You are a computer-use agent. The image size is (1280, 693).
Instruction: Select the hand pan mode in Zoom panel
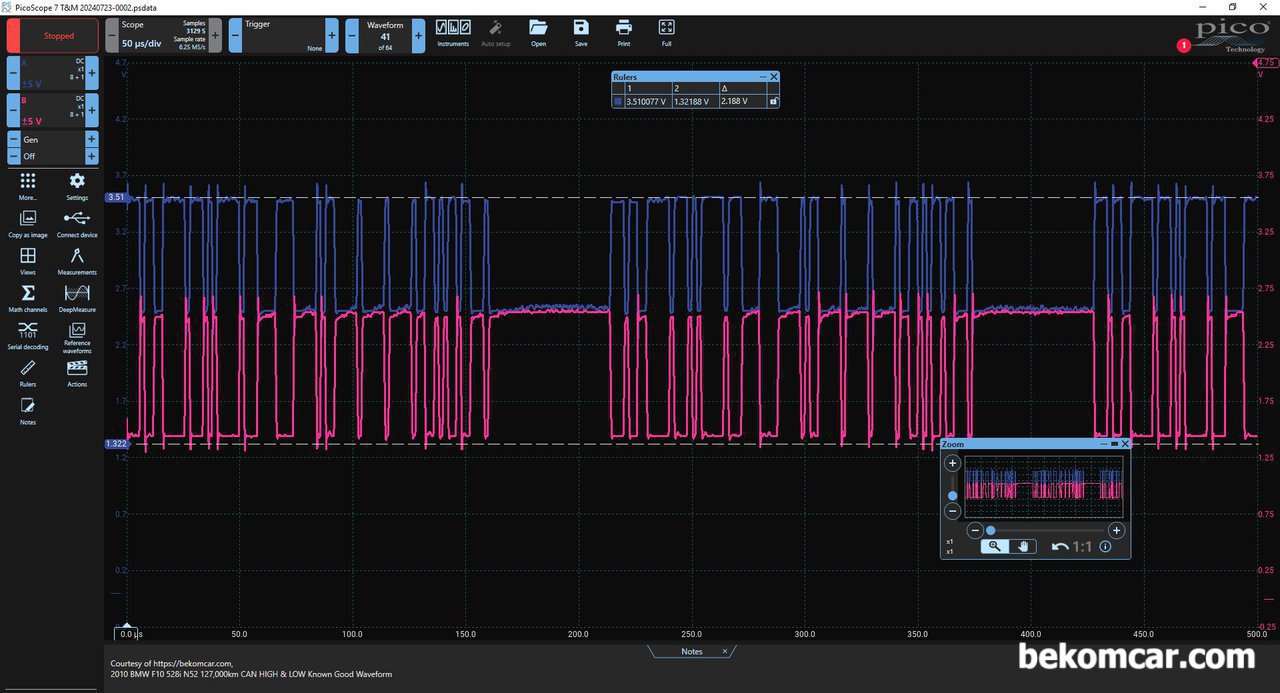coord(1022,546)
